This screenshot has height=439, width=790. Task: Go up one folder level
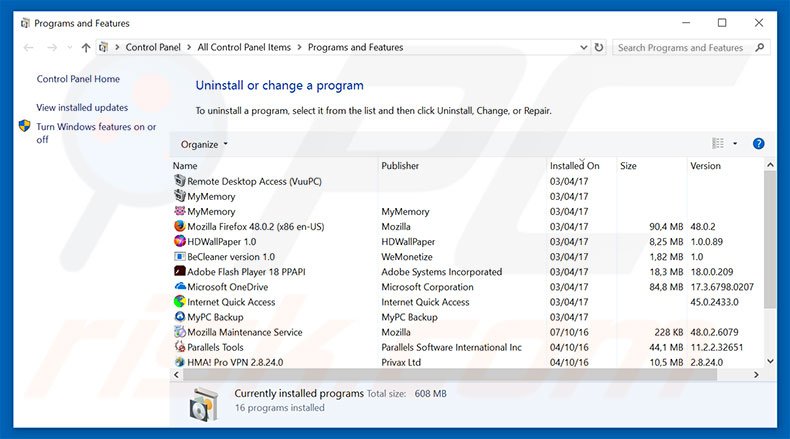[86, 47]
